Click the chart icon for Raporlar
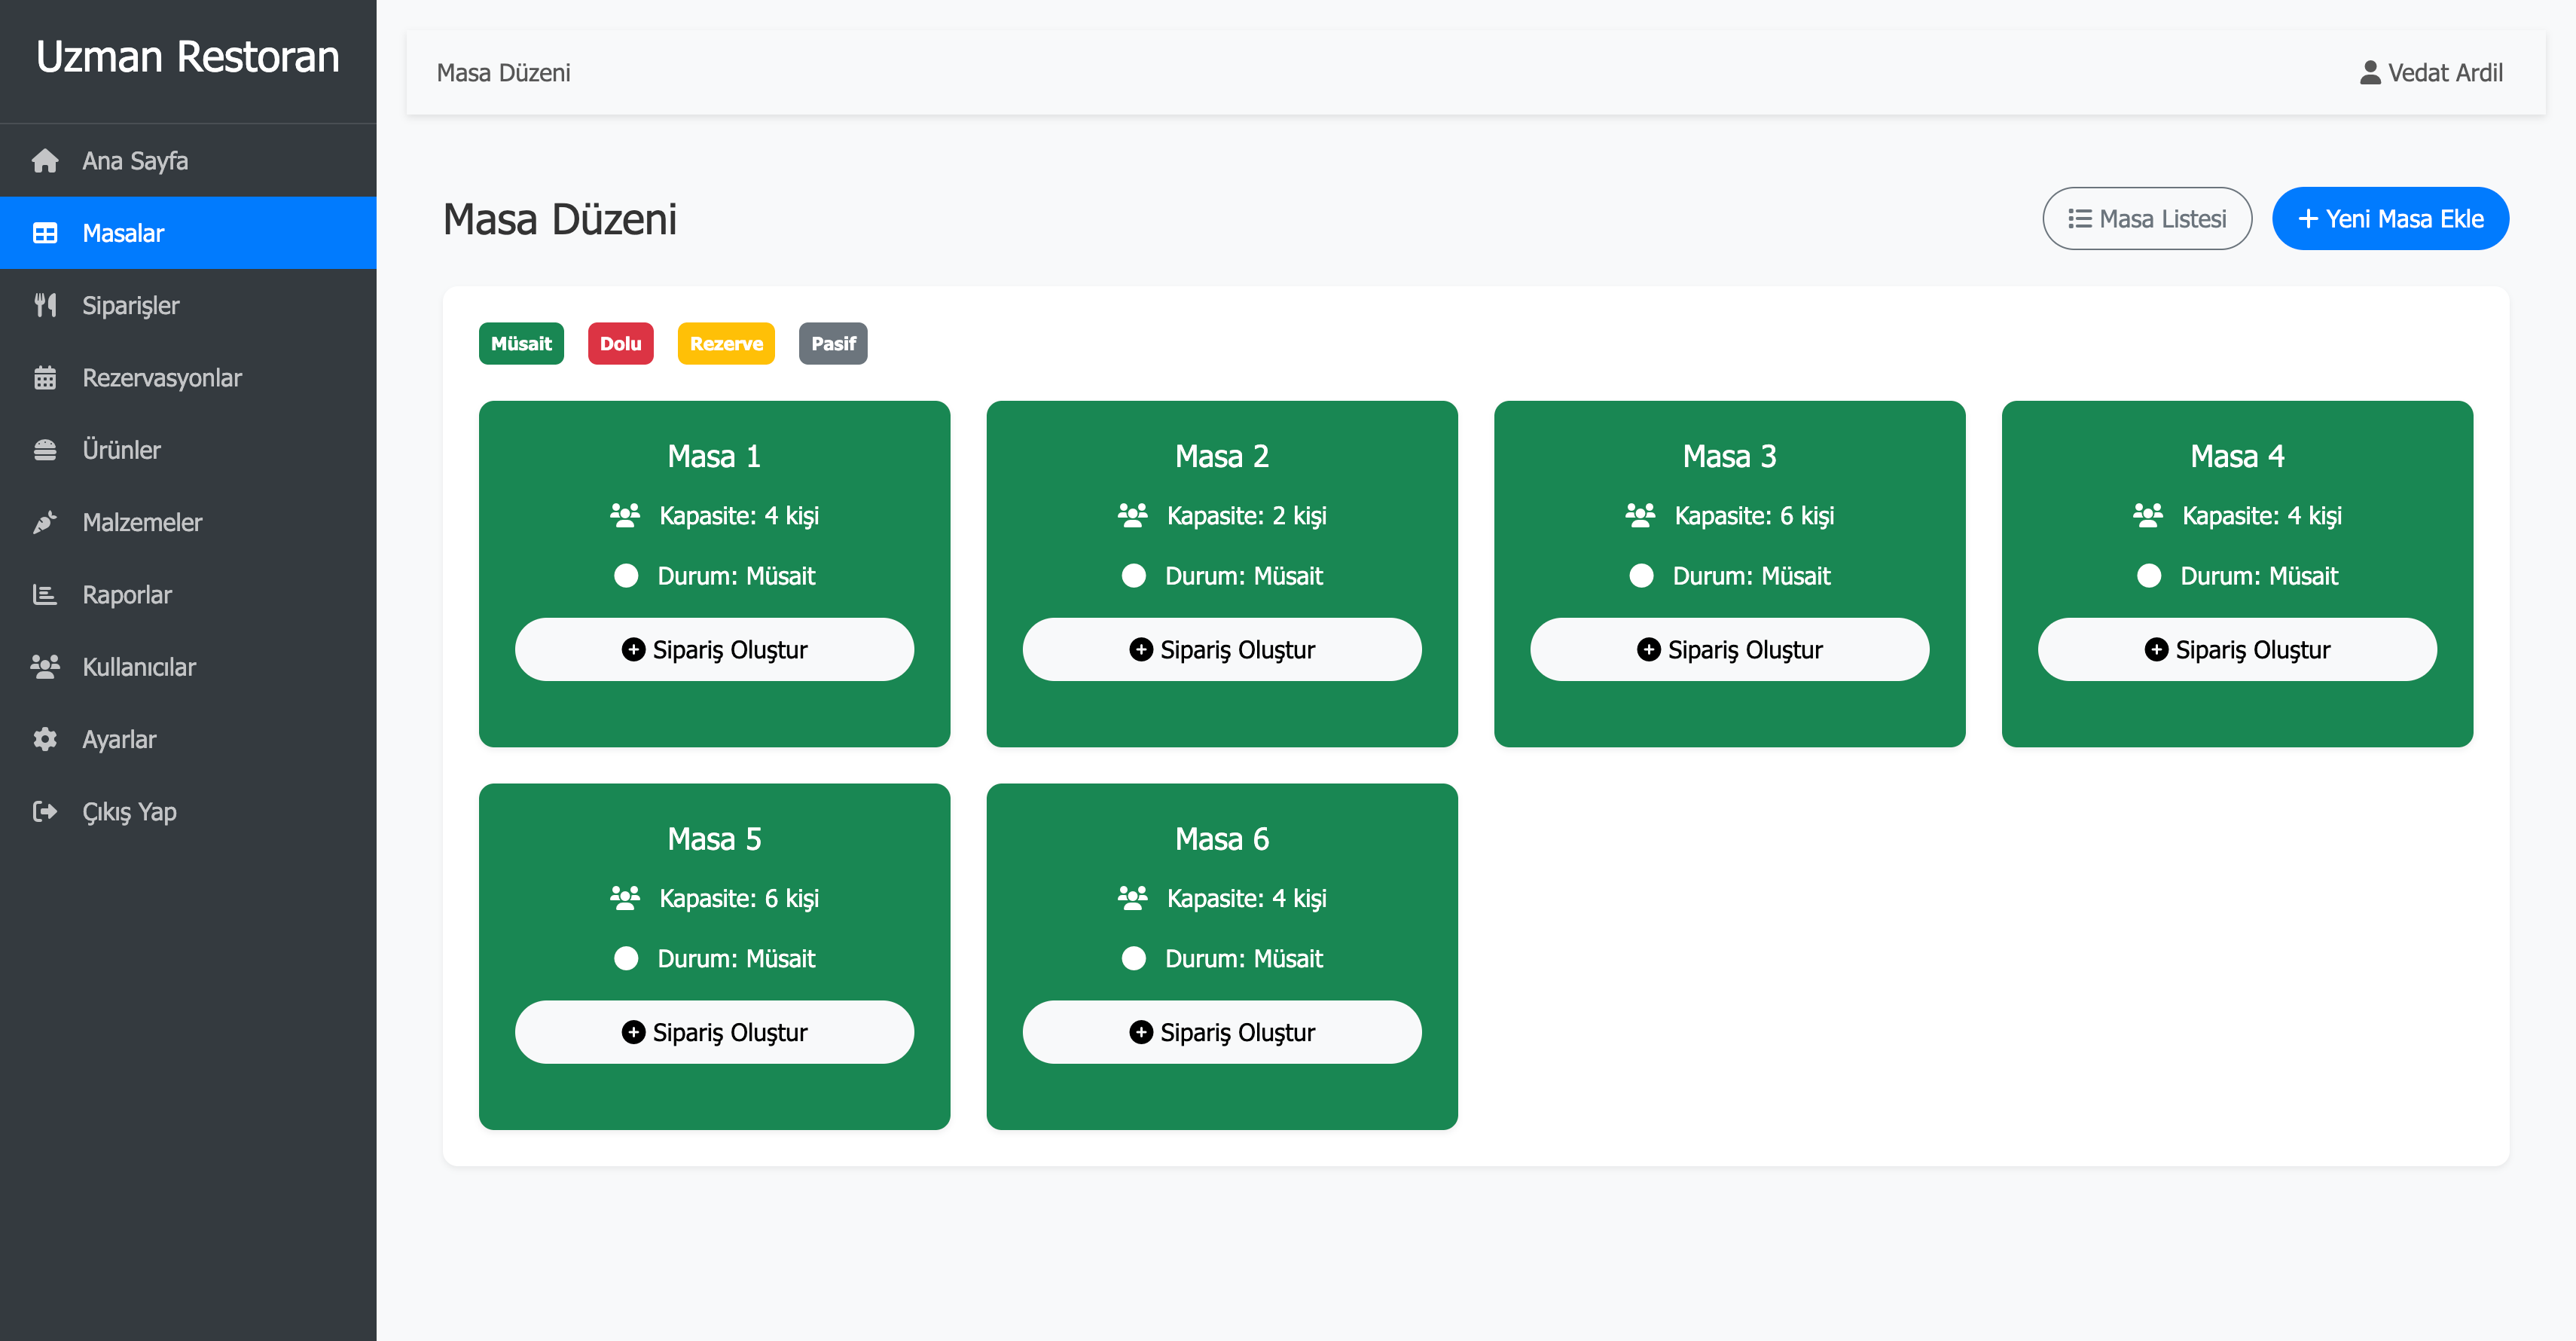Image resolution: width=2576 pixels, height=1341 pixels. pyautogui.click(x=45, y=595)
